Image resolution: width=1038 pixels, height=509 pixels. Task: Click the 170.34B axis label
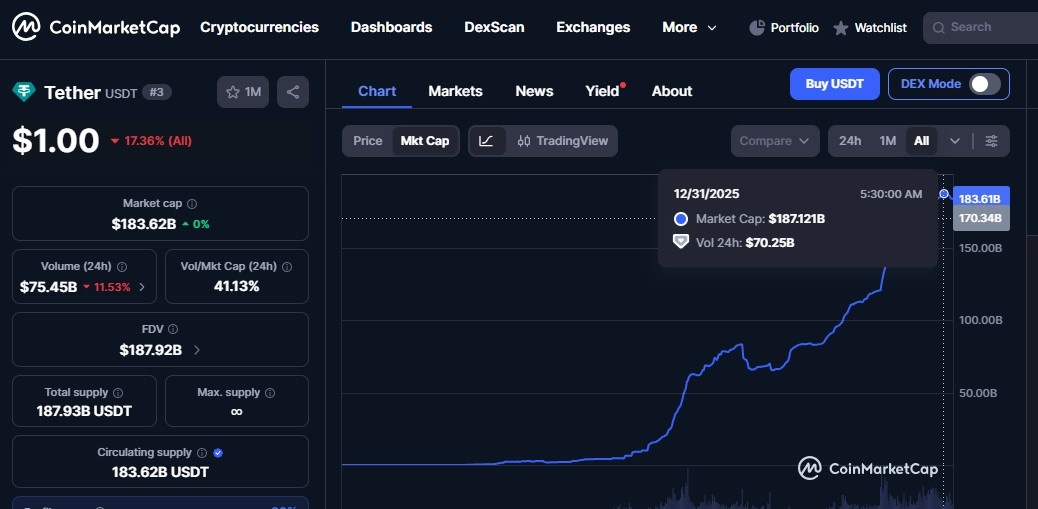tap(980, 218)
